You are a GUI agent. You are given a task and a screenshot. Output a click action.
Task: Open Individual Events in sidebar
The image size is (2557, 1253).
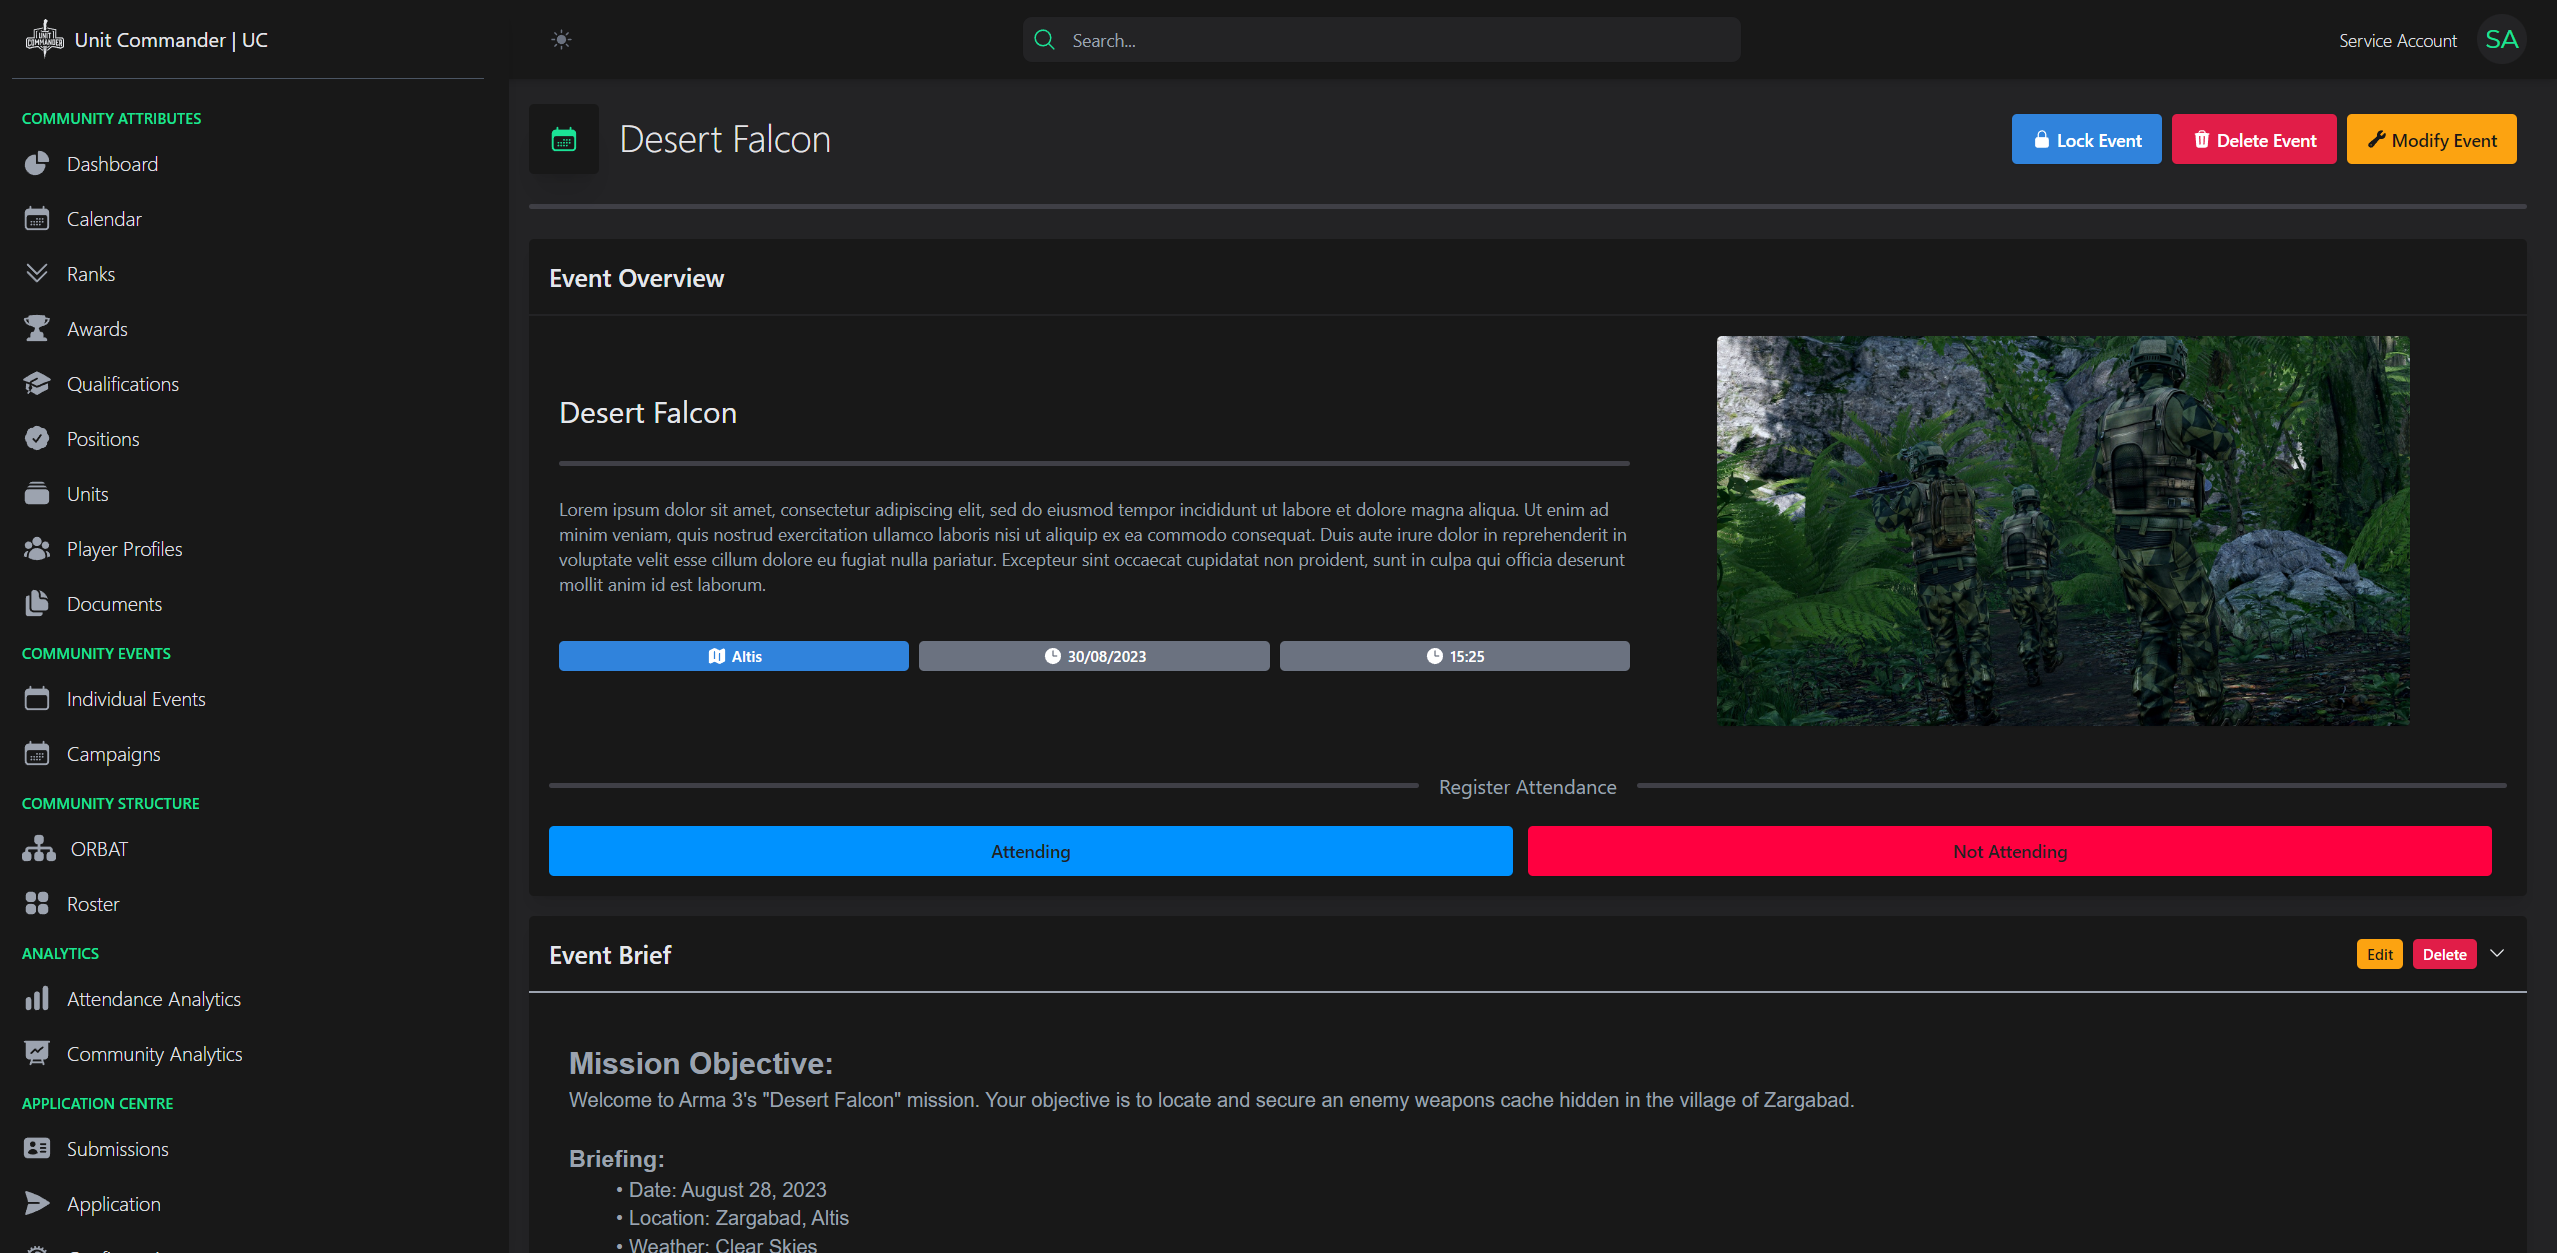[x=136, y=699]
